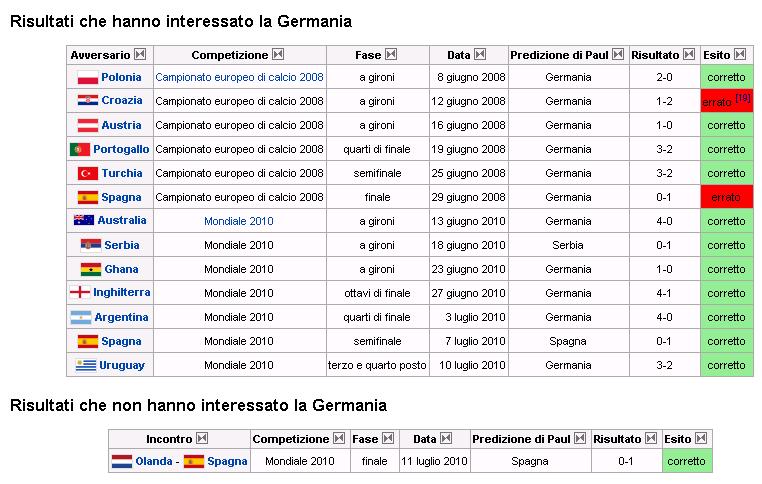Screen dimensions: 762x484
Task: Open Campionato europeo di calcio 2008 link
Action: pos(239,77)
